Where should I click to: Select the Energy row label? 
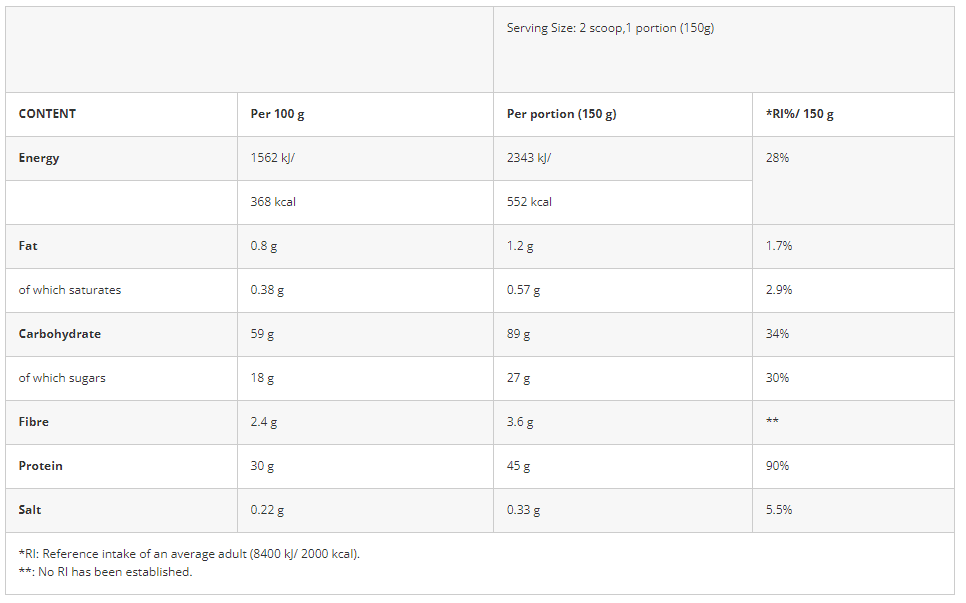tap(39, 158)
